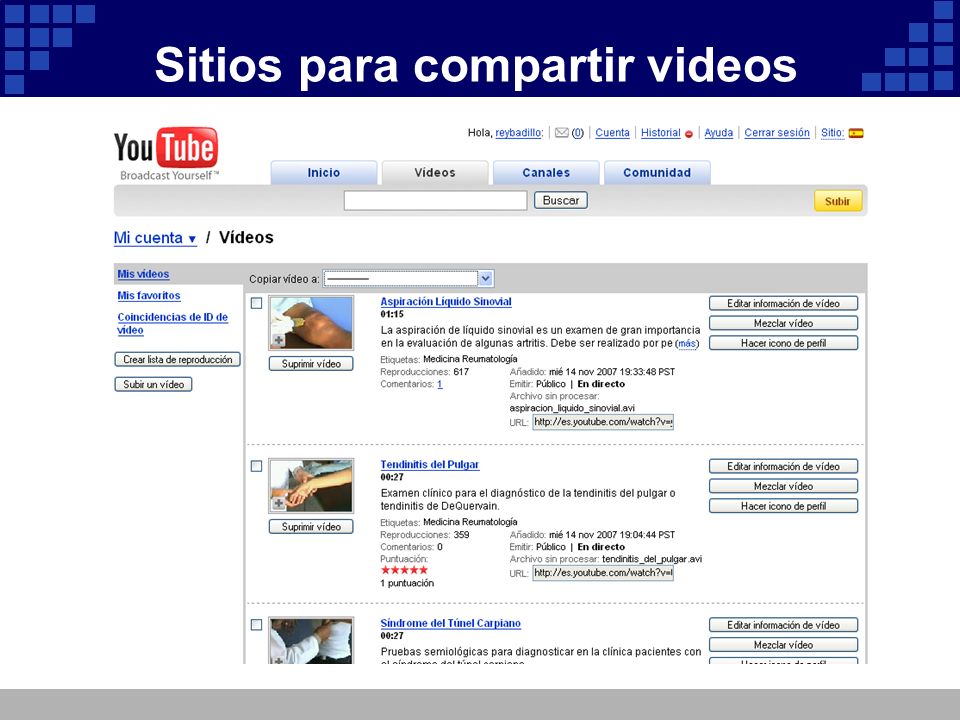This screenshot has width=960, height=720.
Task: Click the URL field of Aspiración video
Action: 603,422
